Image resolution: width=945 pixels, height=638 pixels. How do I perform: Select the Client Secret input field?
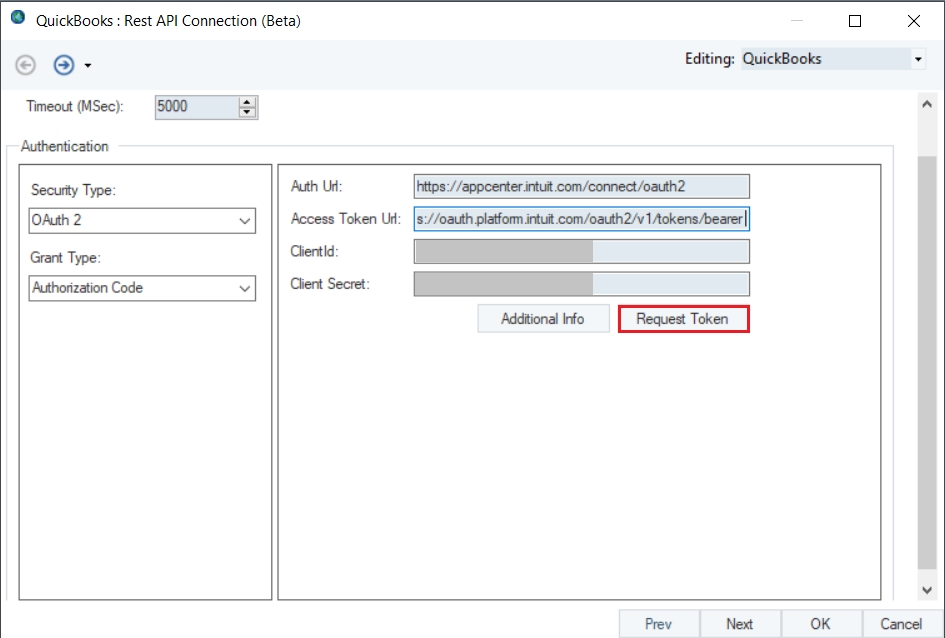tap(582, 284)
